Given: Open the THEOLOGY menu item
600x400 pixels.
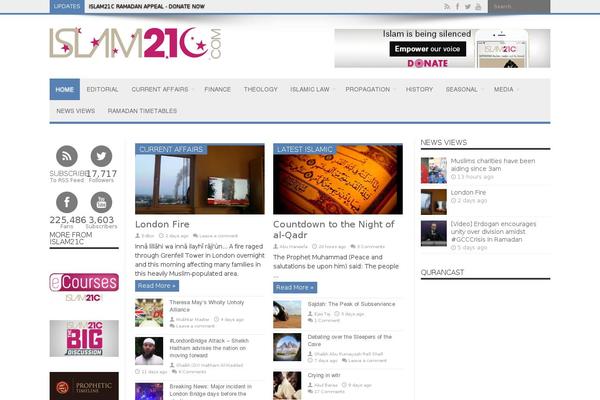Looking at the screenshot, I should pyautogui.click(x=261, y=89).
